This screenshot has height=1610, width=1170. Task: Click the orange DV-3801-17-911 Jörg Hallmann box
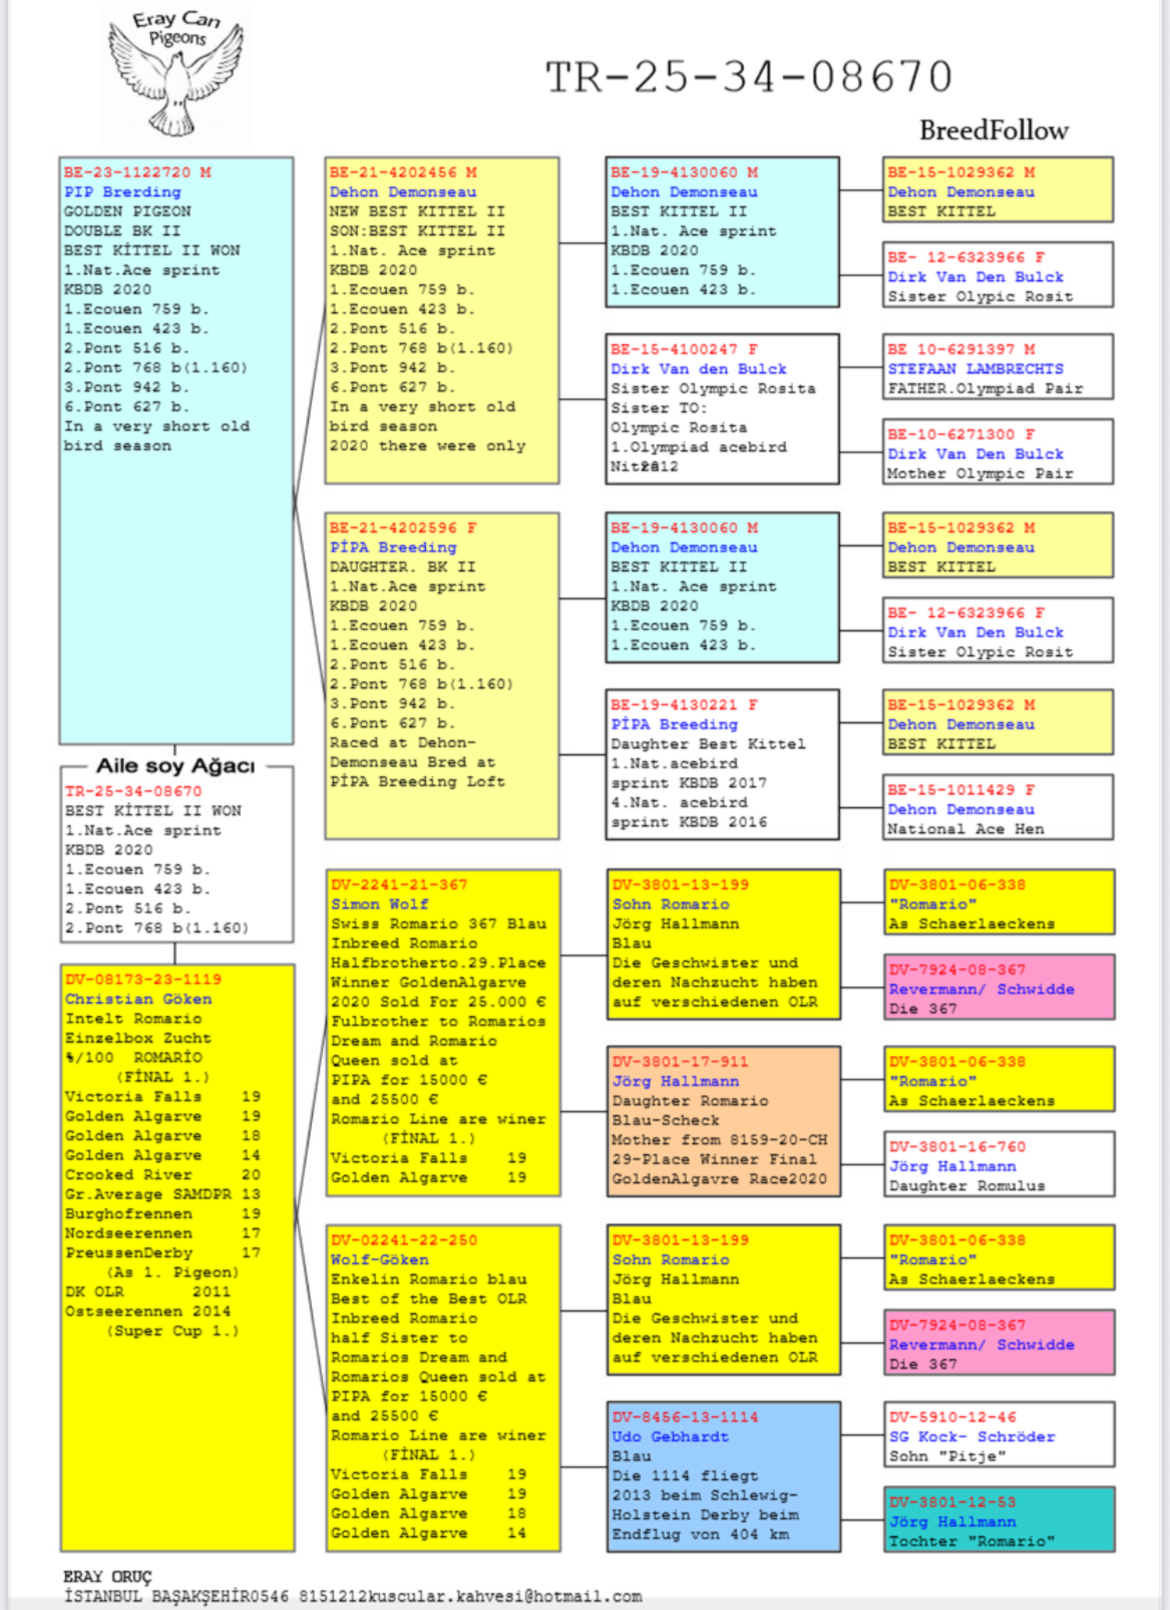tap(723, 1120)
